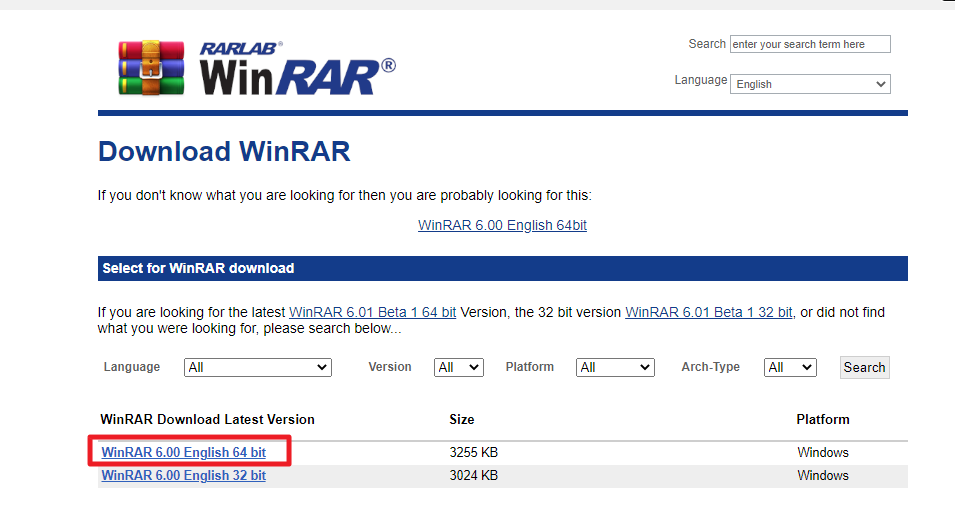Expand the Version filter dropdown
This screenshot has height=521, width=955.
tap(459, 367)
